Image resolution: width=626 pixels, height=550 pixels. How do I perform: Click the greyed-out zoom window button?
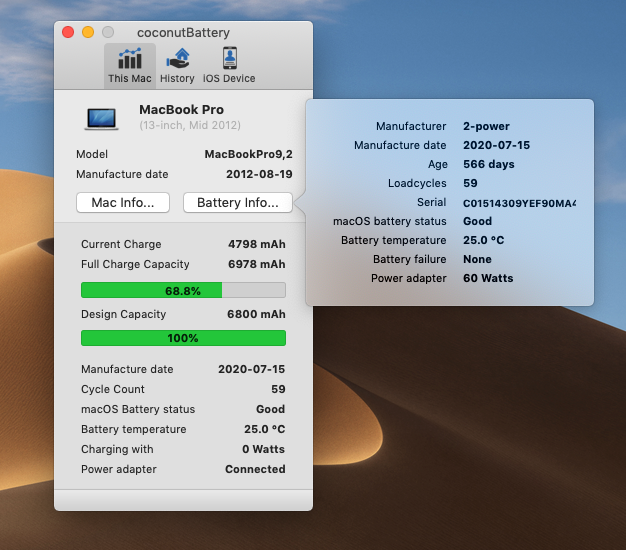pos(108,32)
